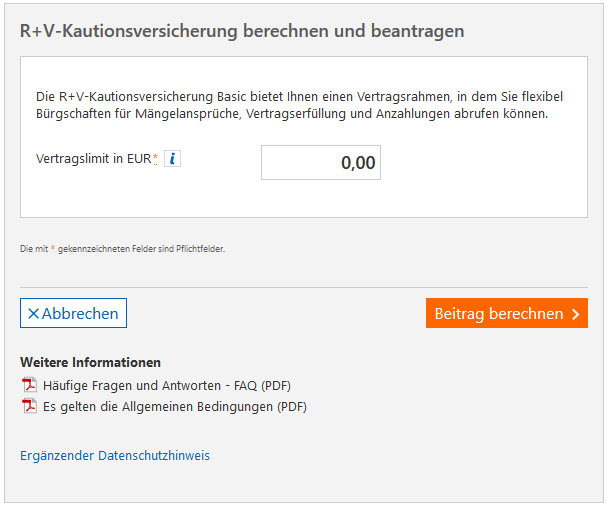Screen dimensions: 607x508
Task: Click the info icon beside Vertragslimit
Action: tap(172, 159)
